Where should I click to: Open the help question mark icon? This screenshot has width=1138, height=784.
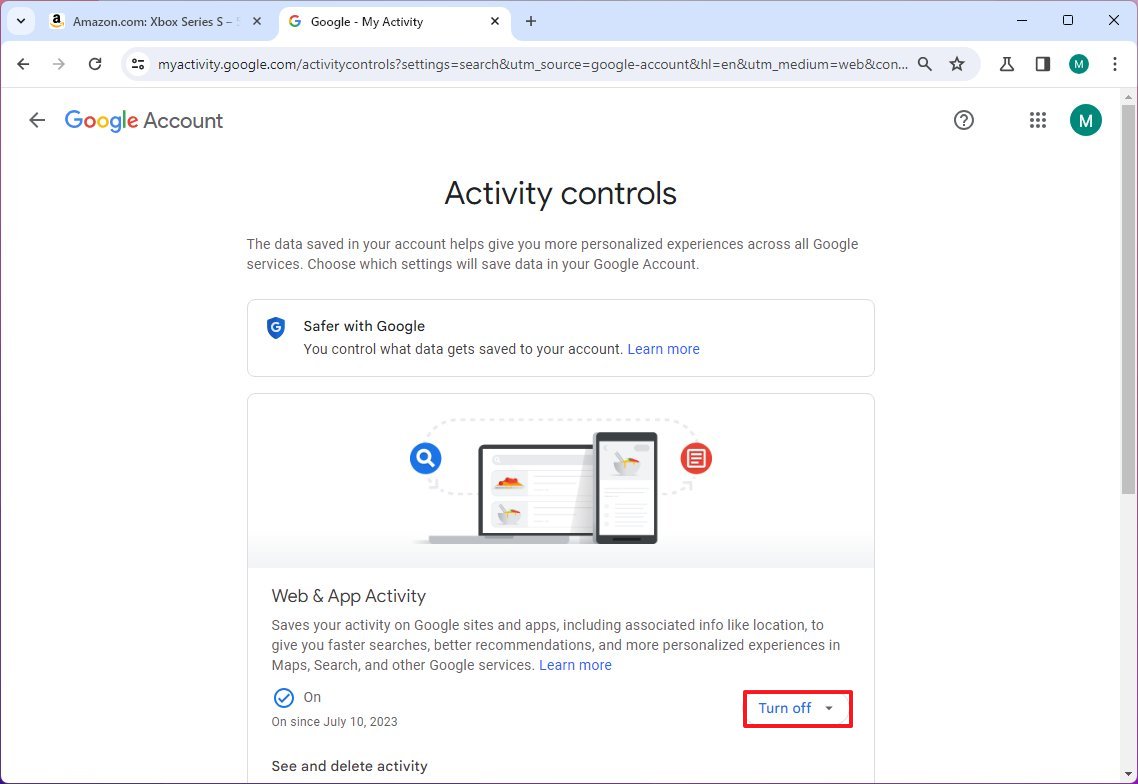(x=964, y=120)
